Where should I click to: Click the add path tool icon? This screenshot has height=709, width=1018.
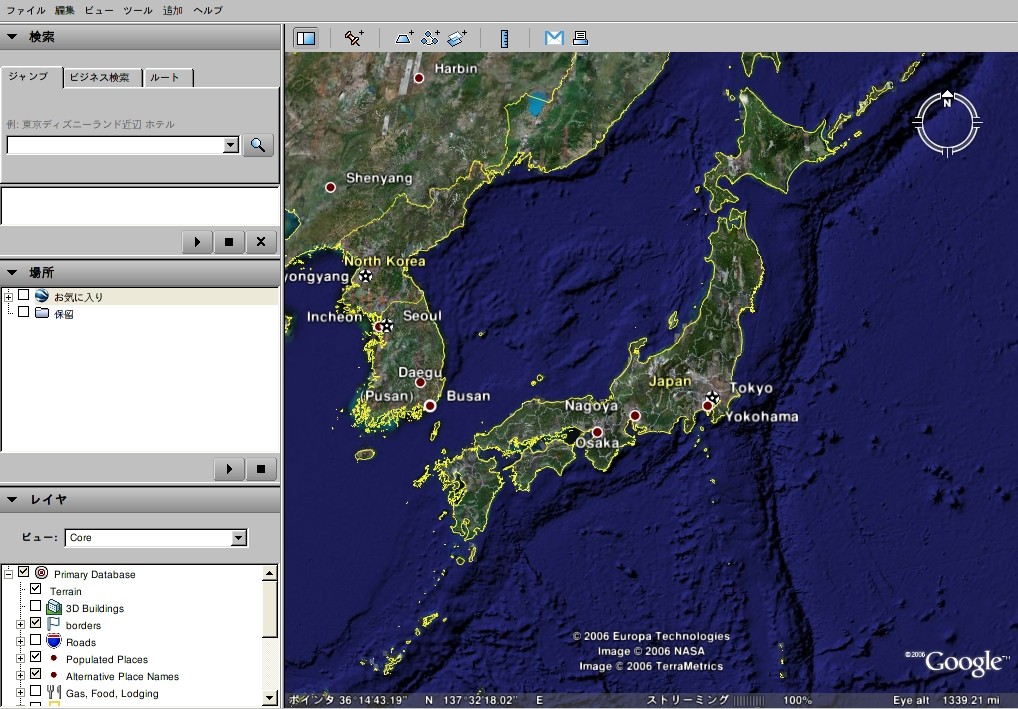coord(430,38)
